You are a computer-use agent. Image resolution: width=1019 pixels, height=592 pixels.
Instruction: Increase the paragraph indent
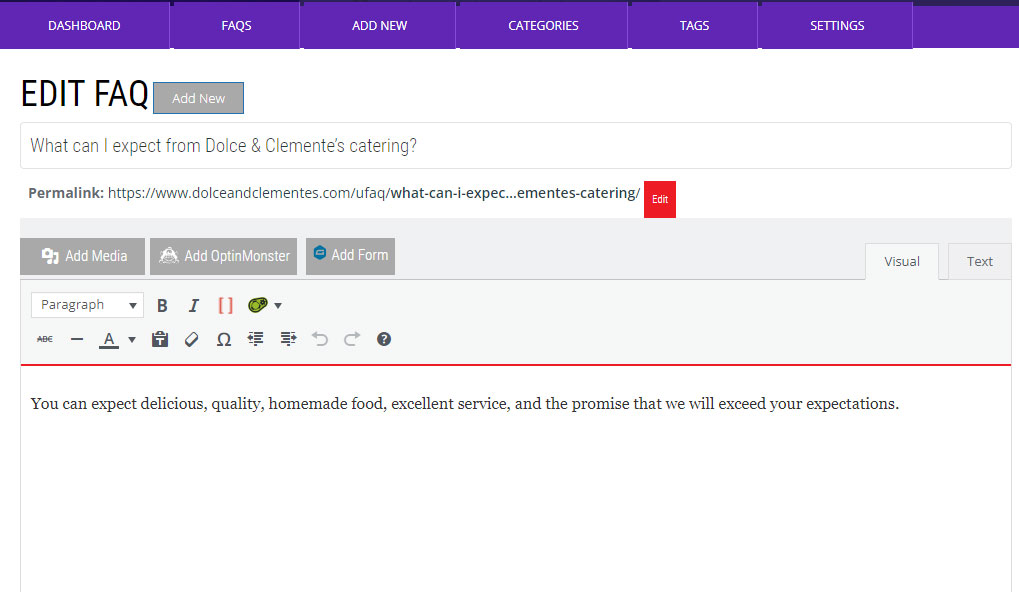tap(288, 339)
